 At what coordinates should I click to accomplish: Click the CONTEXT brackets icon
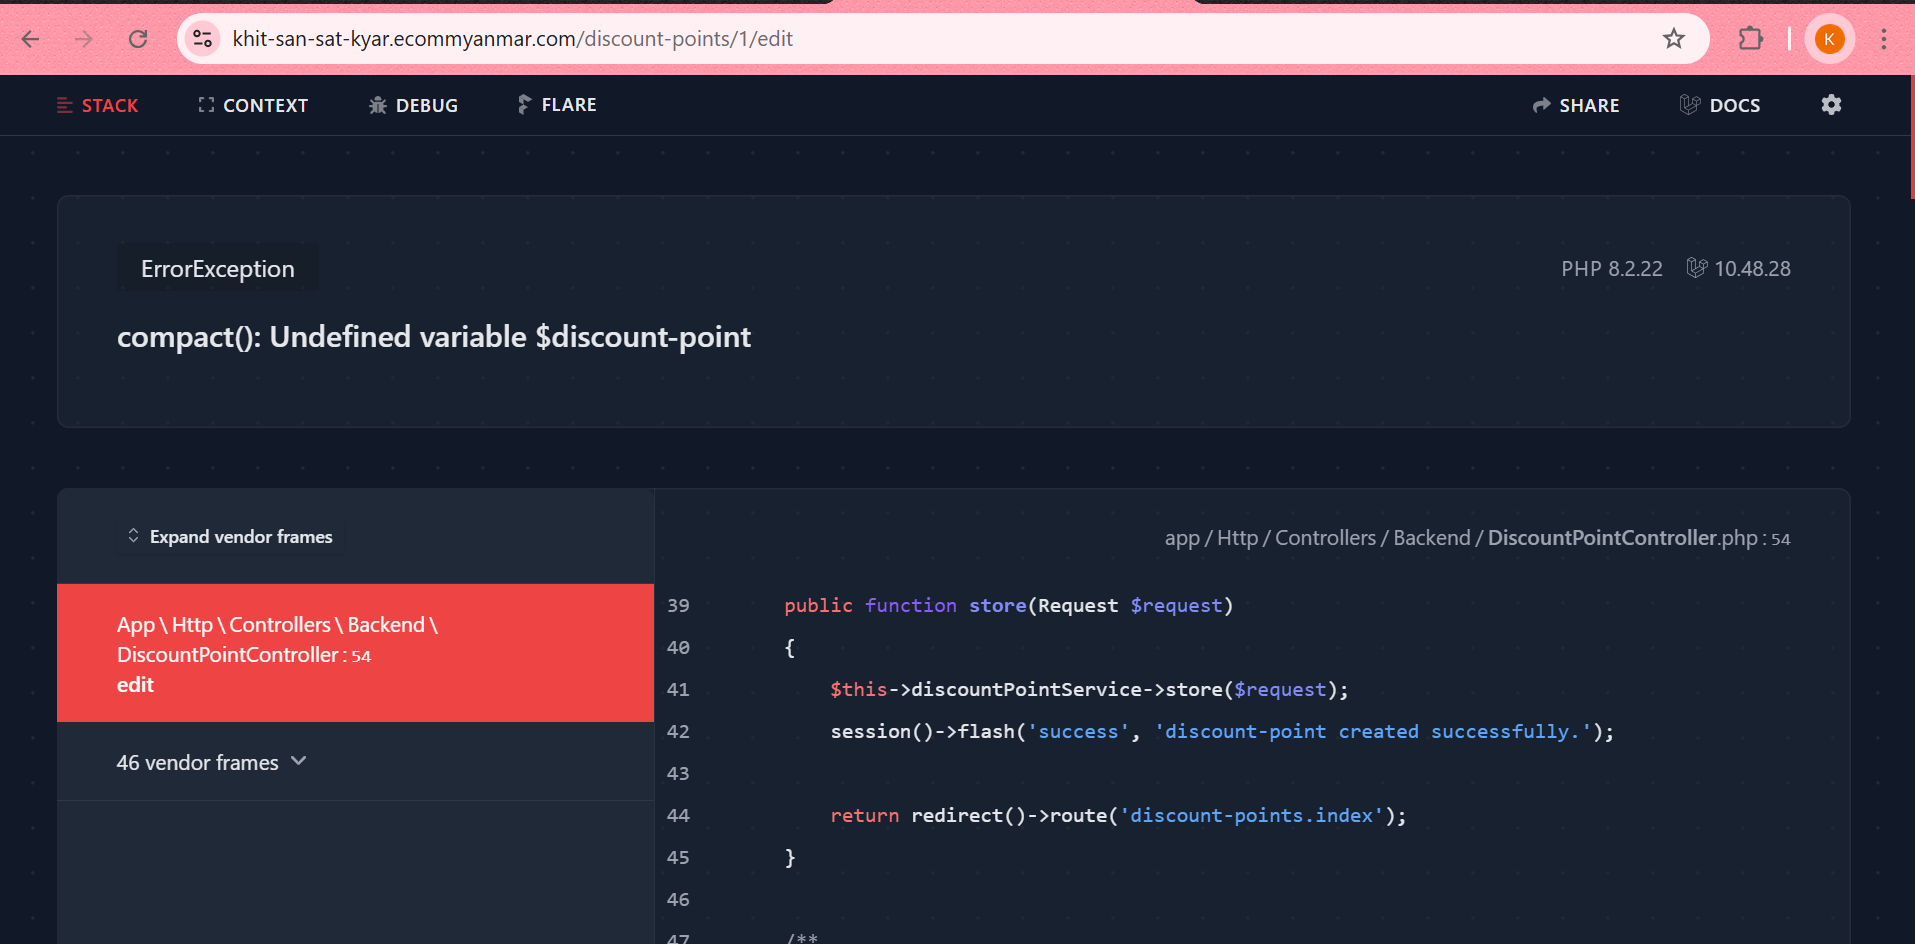pos(206,105)
